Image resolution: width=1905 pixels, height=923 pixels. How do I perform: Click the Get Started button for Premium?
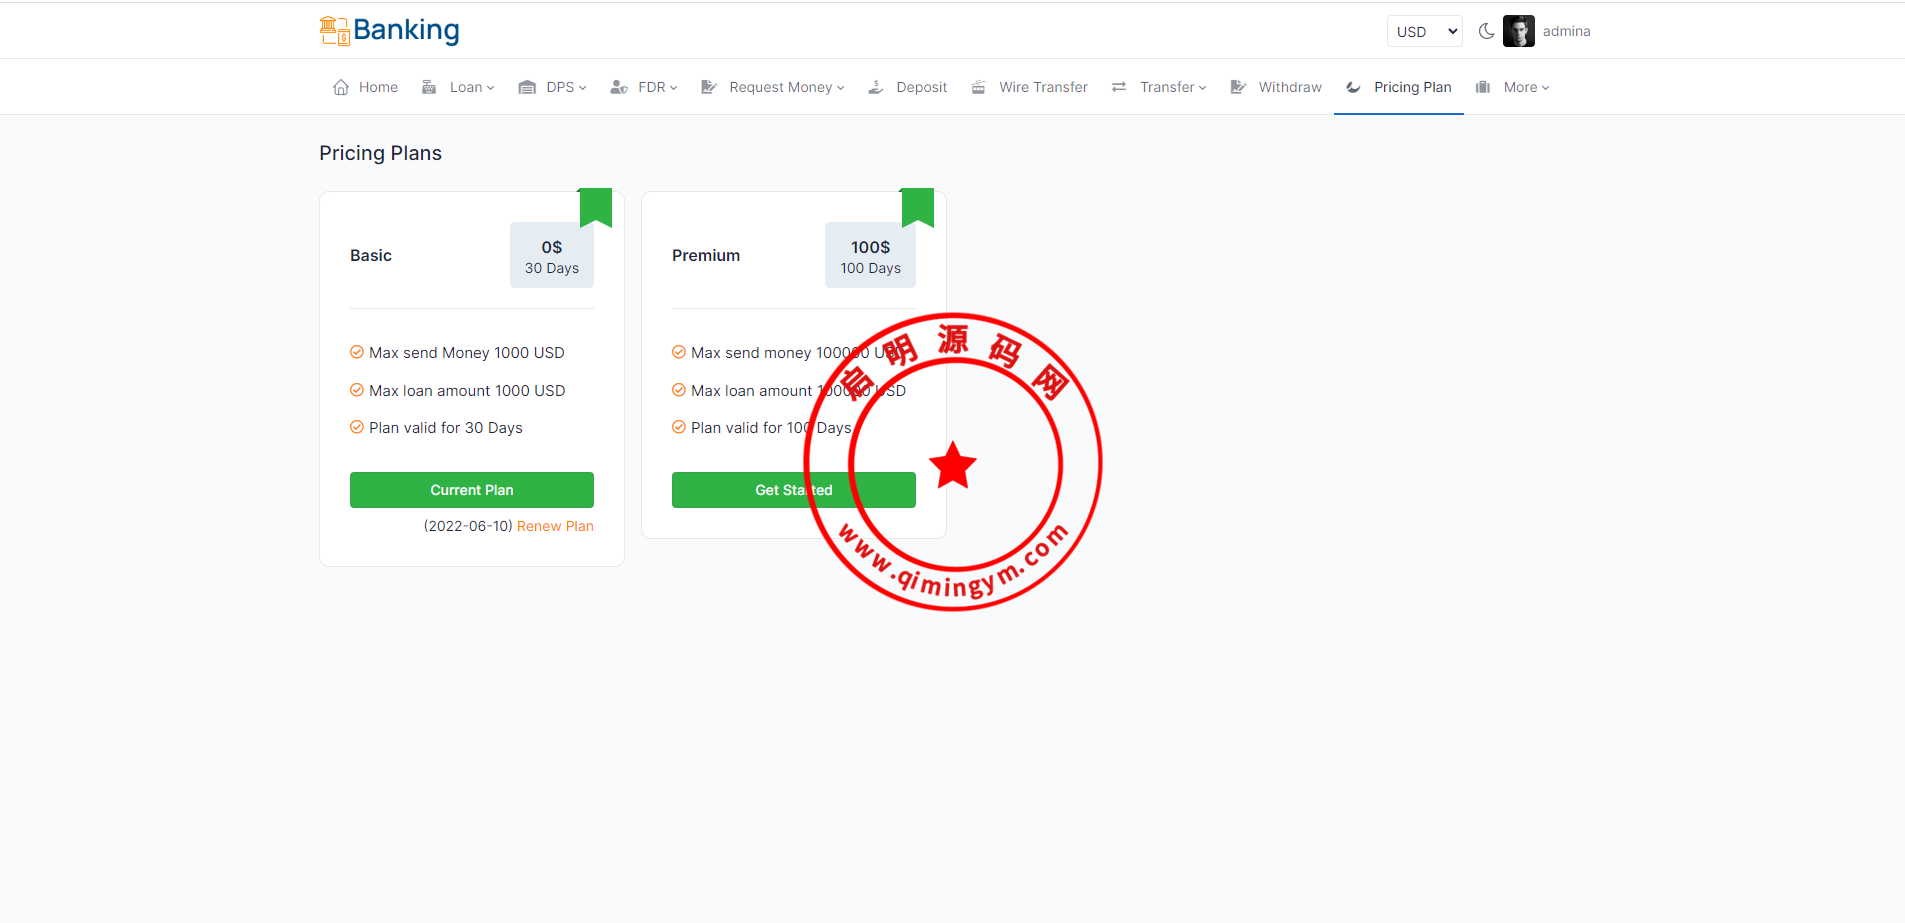pyautogui.click(x=793, y=490)
